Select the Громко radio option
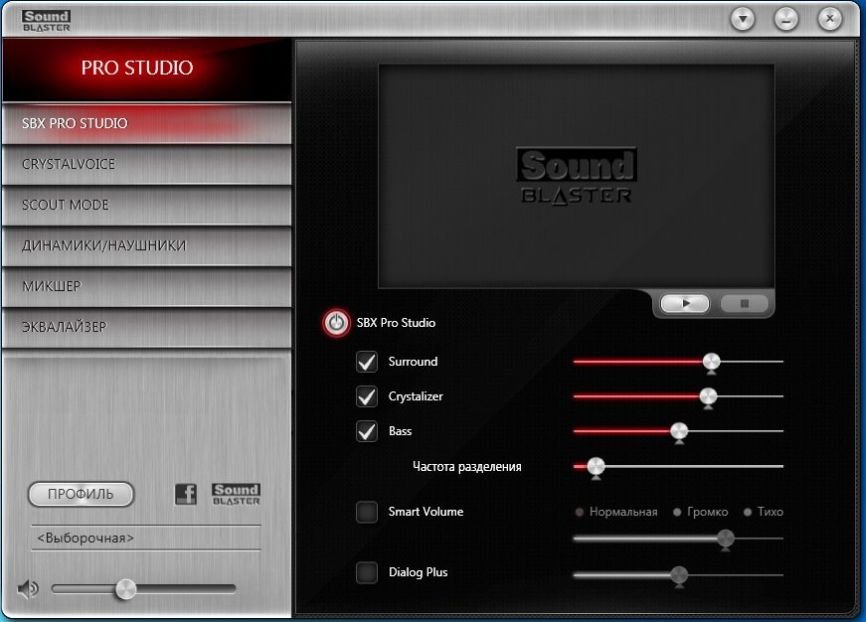The height and width of the screenshot is (622, 866). (677, 512)
